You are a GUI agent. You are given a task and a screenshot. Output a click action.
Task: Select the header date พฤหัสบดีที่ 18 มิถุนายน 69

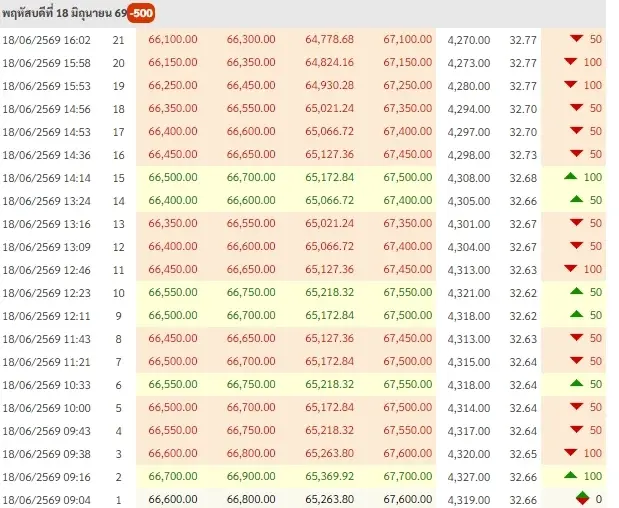coord(64,13)
